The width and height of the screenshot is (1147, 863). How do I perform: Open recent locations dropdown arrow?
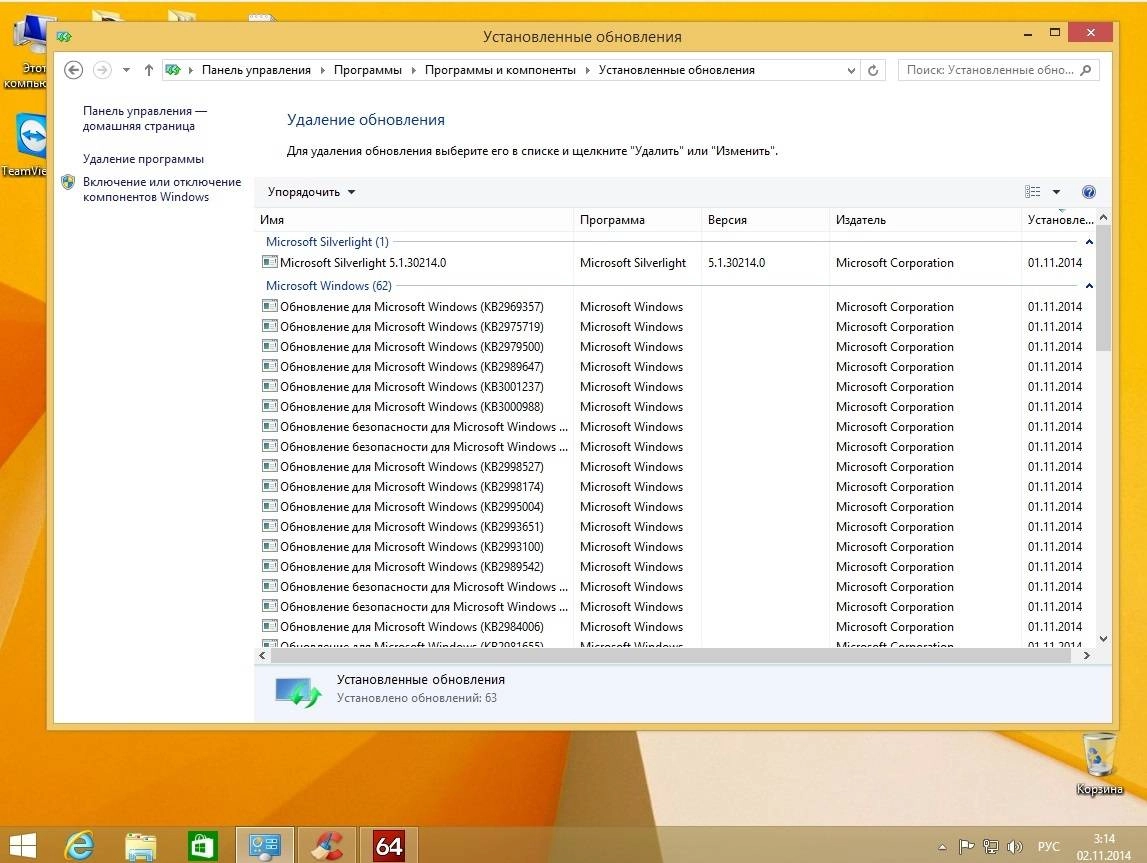[x=127, y=70]
